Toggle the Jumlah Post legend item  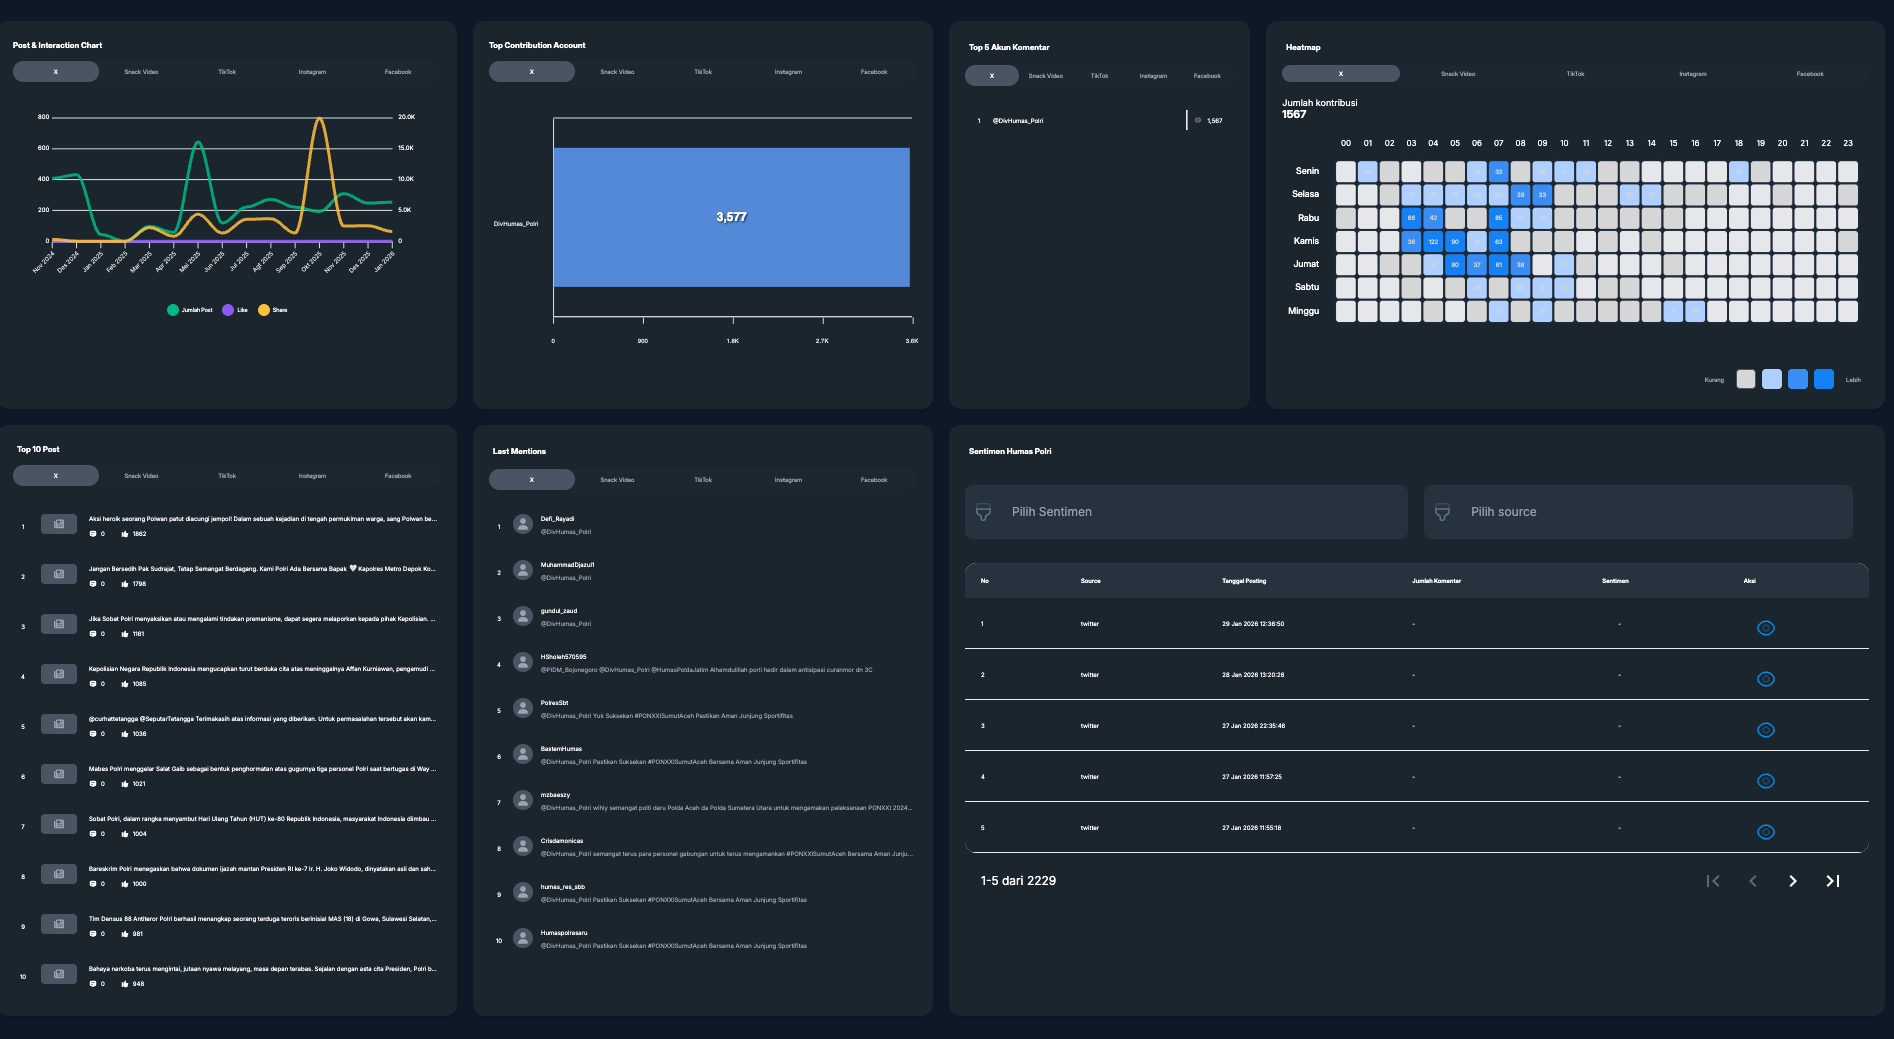(x=189, y=310)
